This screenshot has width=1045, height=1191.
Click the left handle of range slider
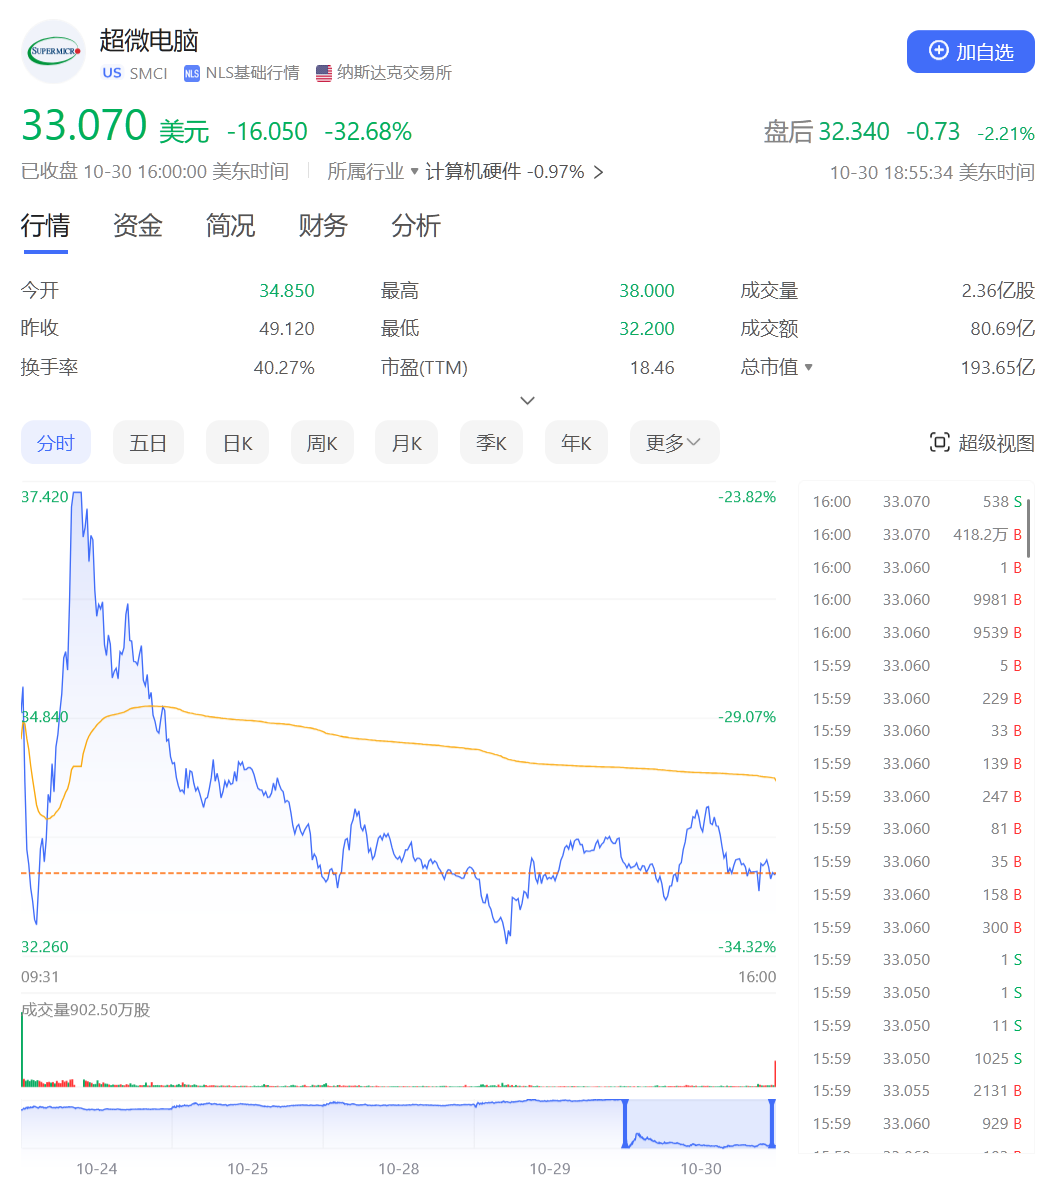point(626,1124)
